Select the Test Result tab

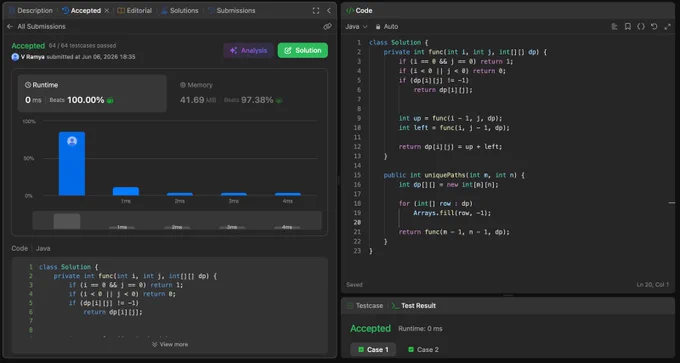pos(414,306)
